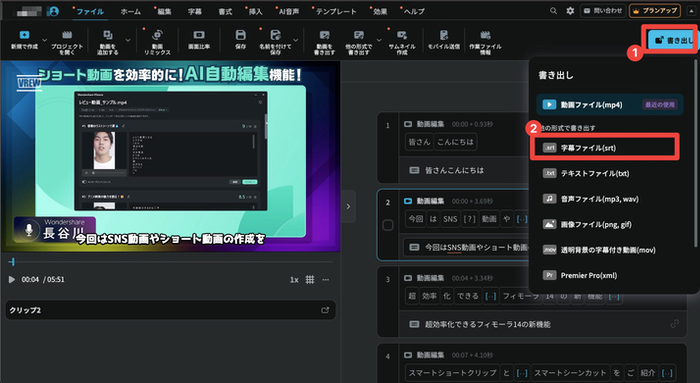Click the subtitle icon beside 皆さんこんにちは

coord(414,170)
